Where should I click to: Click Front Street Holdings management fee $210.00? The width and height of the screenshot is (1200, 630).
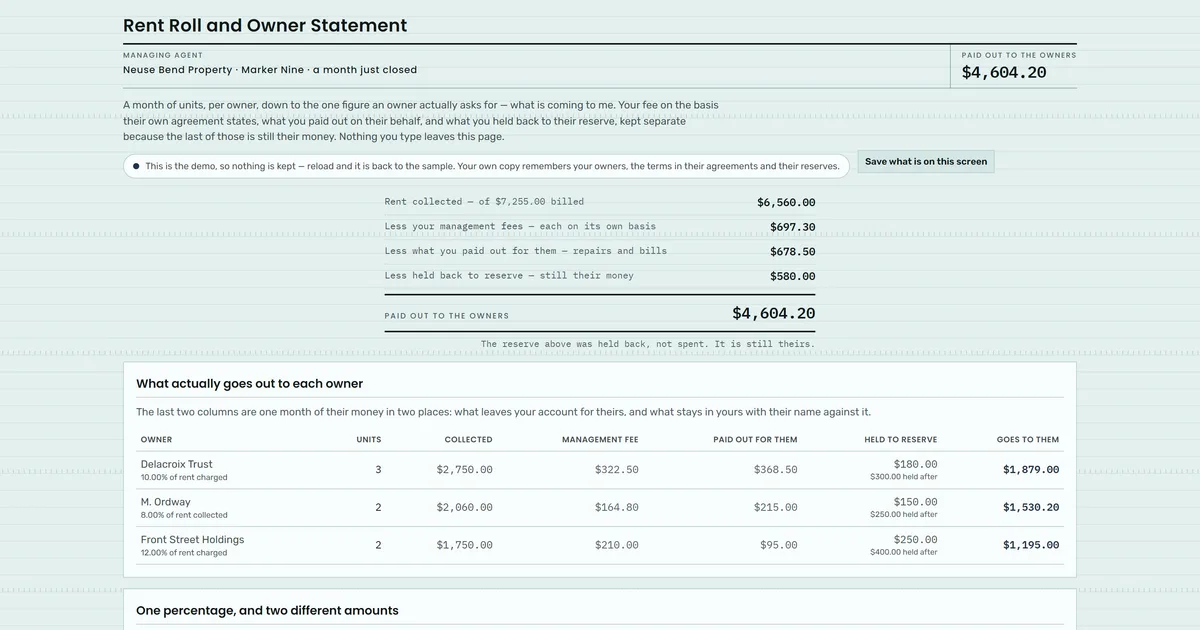[617, 546]
